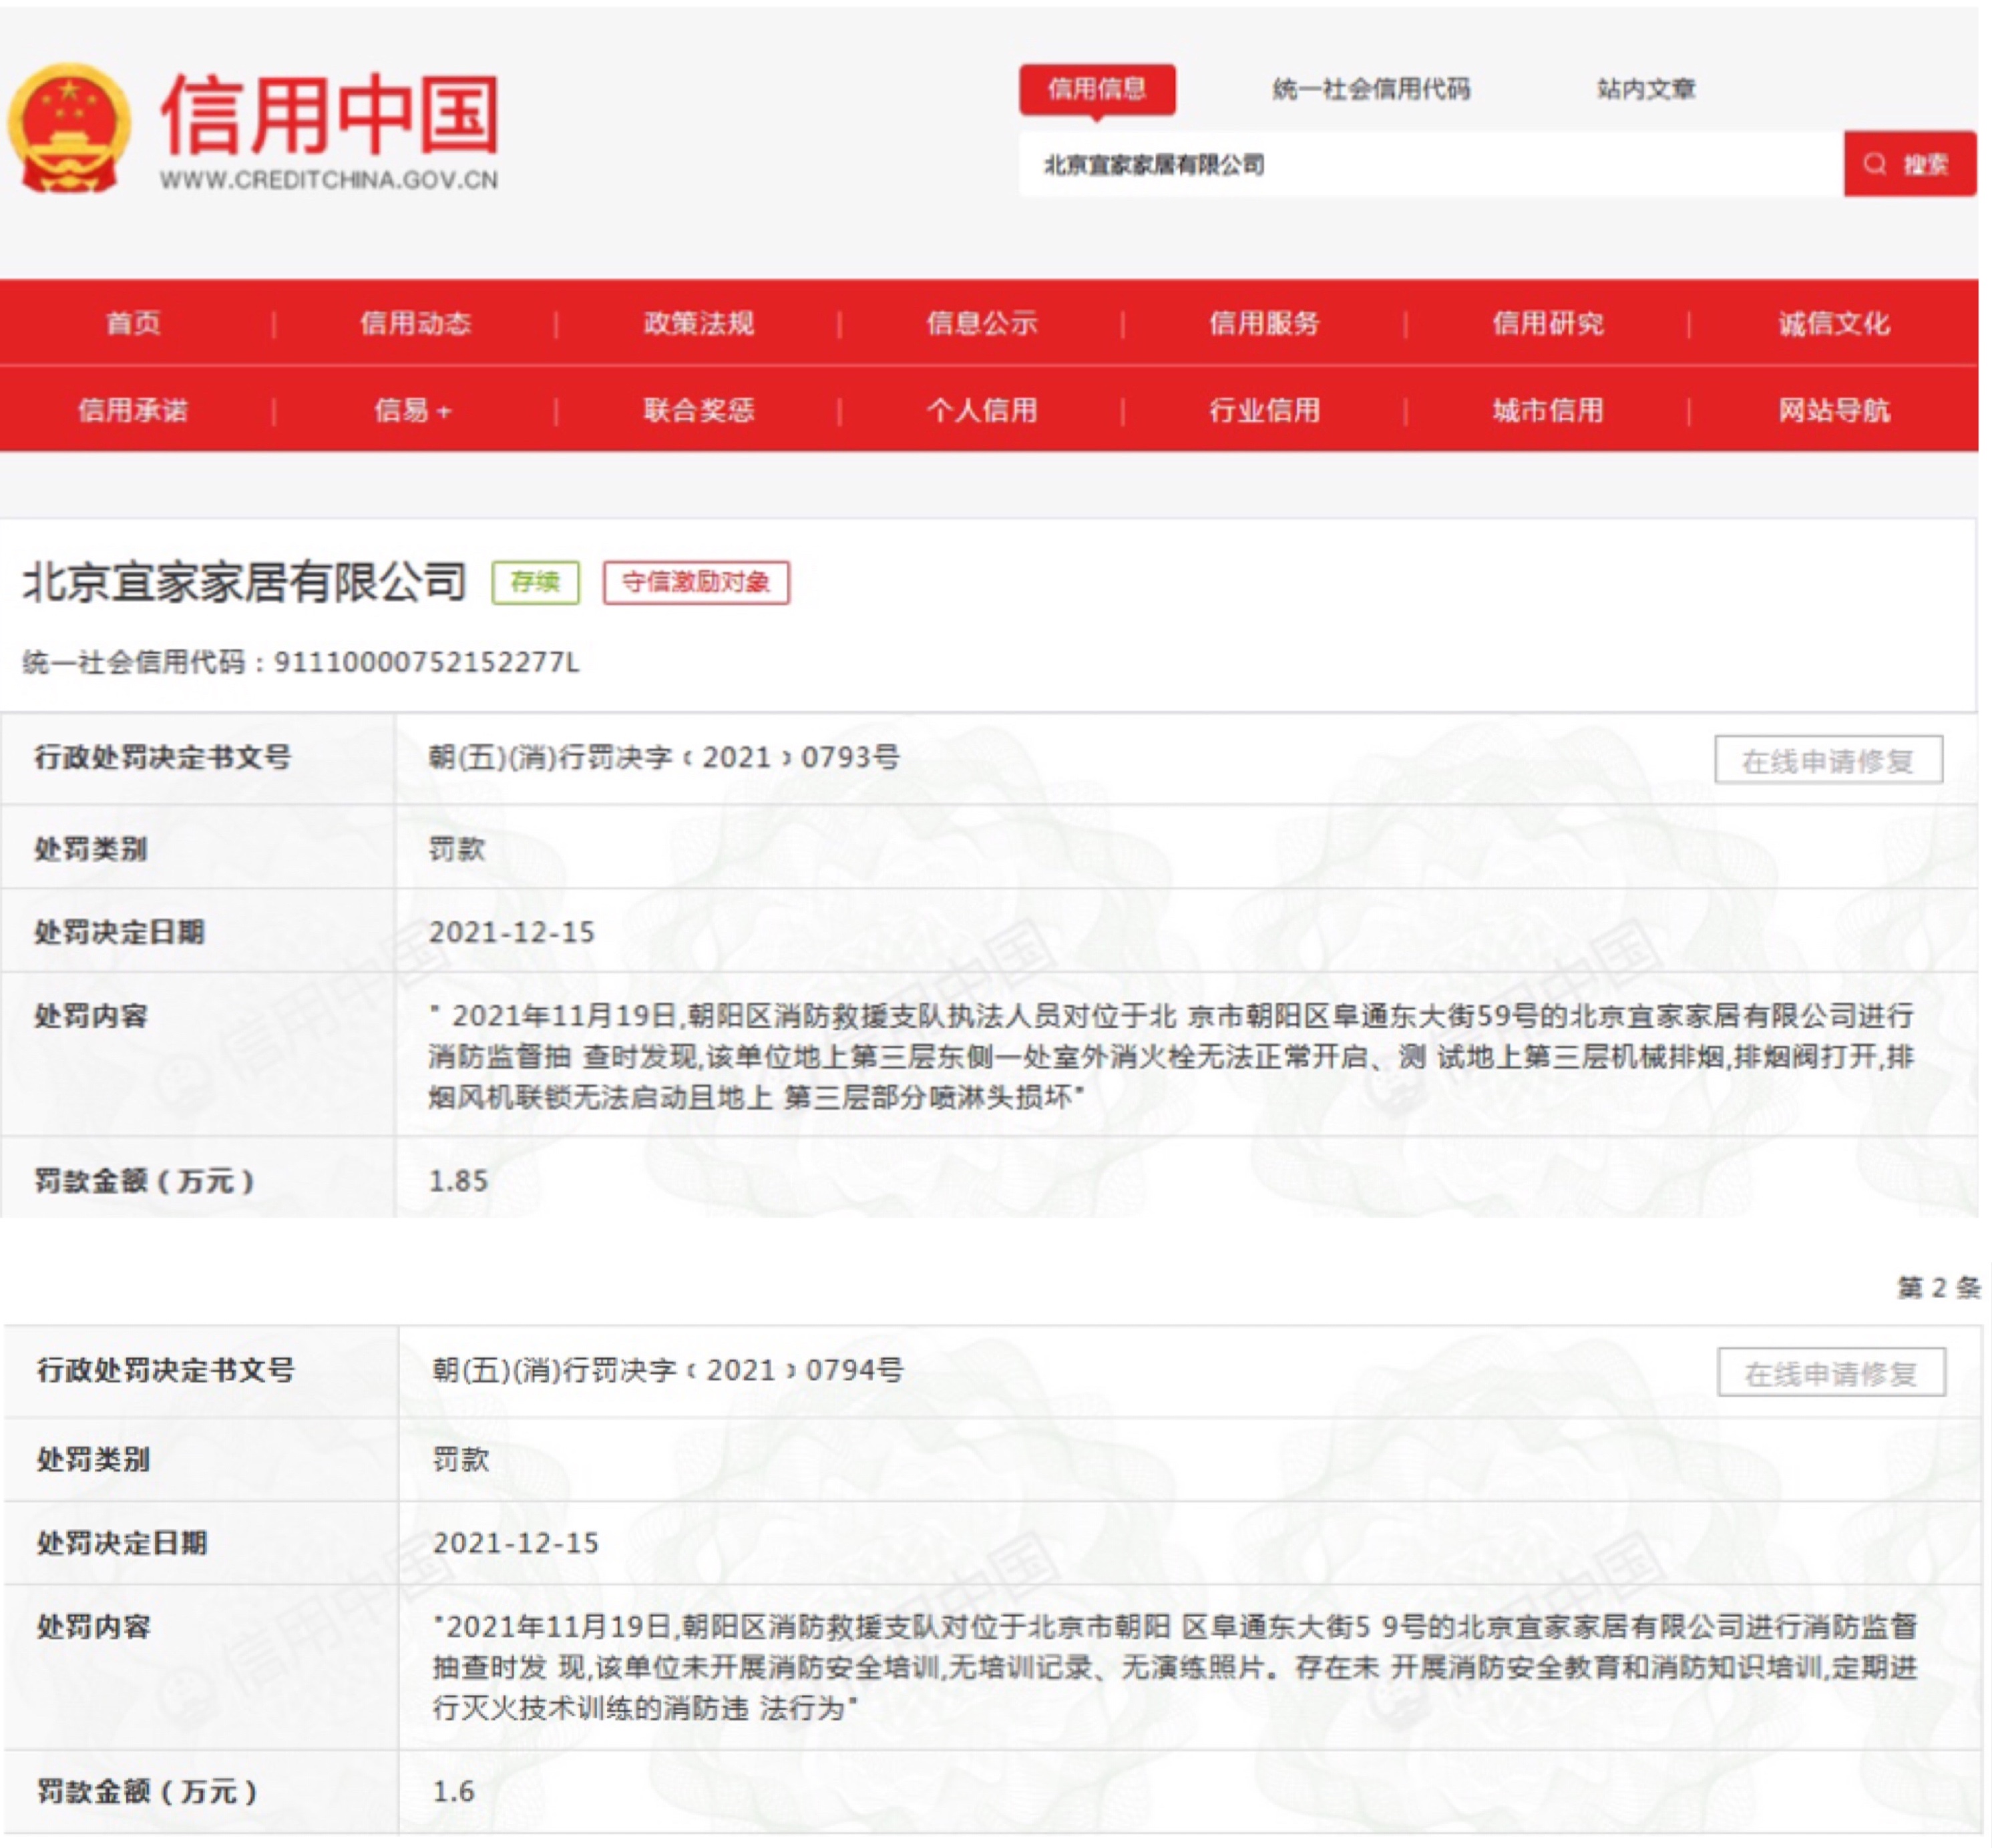
Task: Open the 信用动态 menu item
Action: tap(415, 323)
